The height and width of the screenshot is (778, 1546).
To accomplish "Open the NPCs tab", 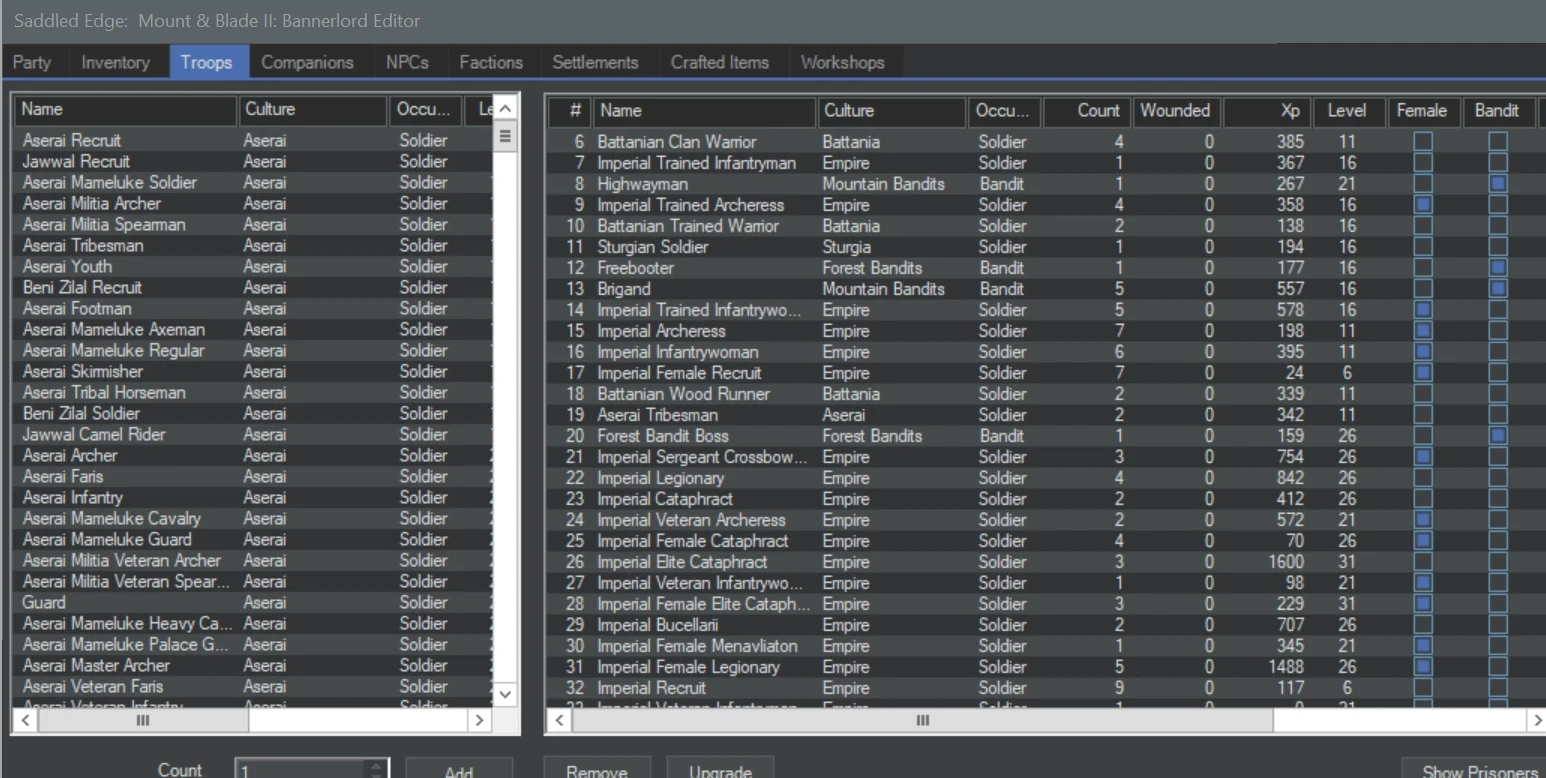I will (x=407, y=62).
